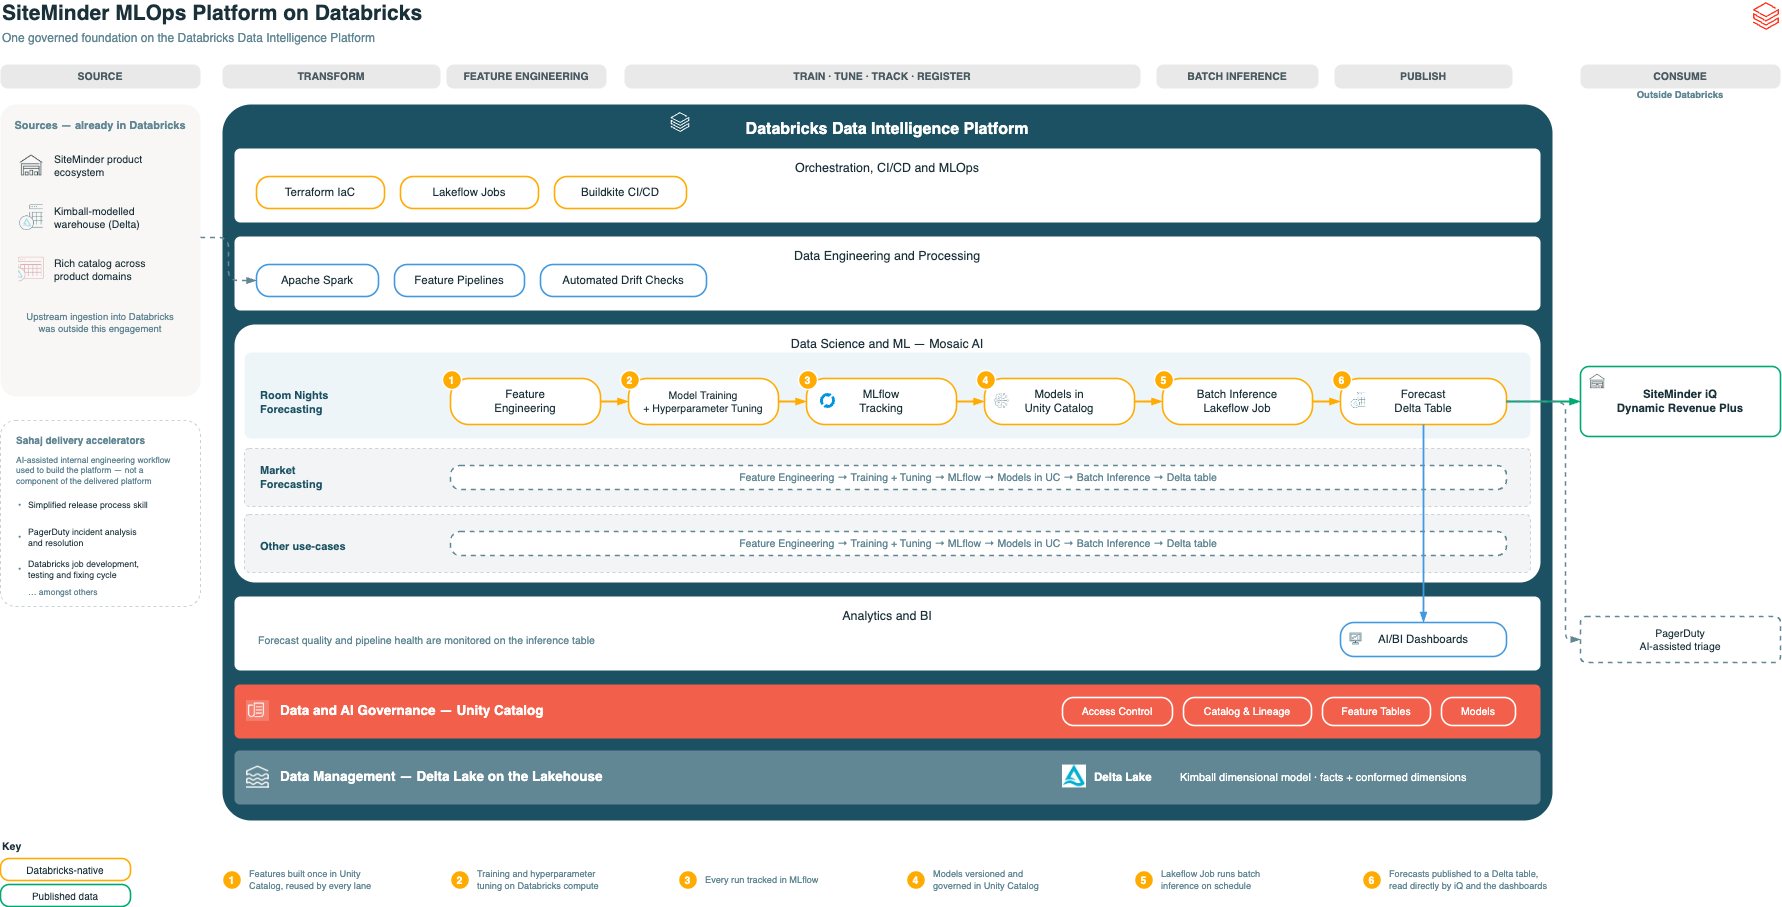The height and width of the screenshot is (907, 1782).
Task: Click the "Other use-cases" lane label
Action: point(303,546)
